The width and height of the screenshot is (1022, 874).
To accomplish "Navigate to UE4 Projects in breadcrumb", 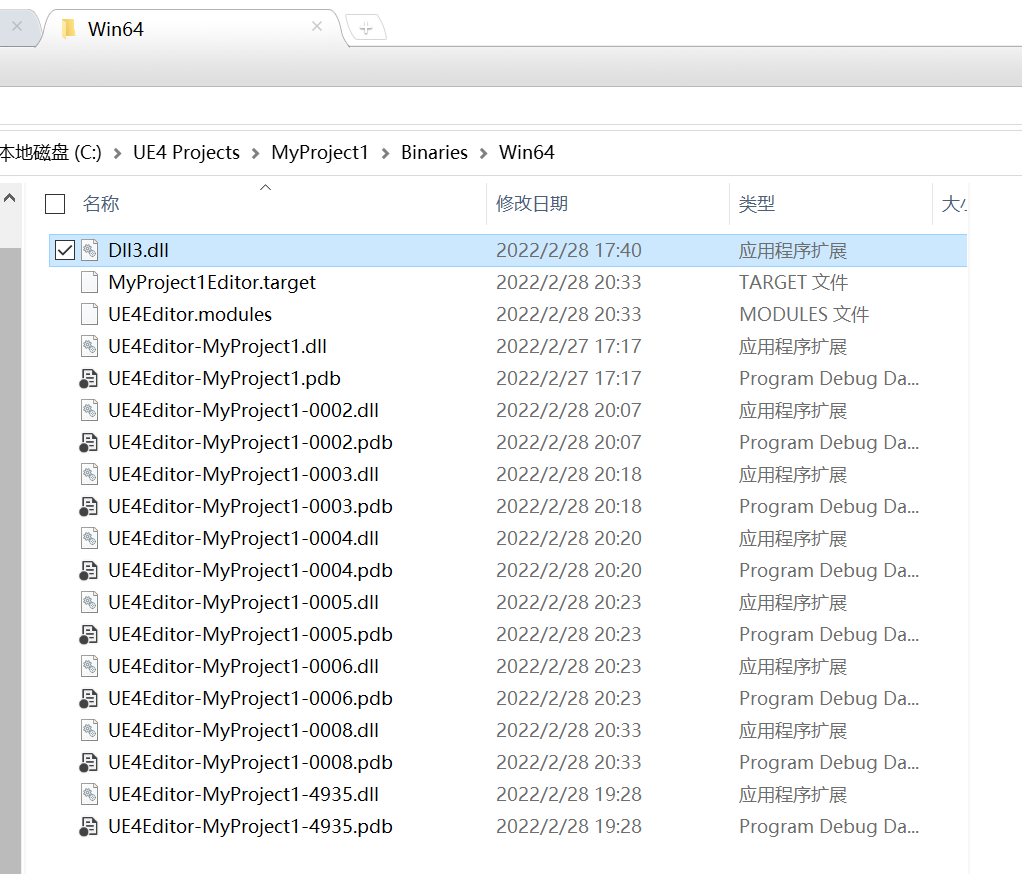I will coord(186,153).
